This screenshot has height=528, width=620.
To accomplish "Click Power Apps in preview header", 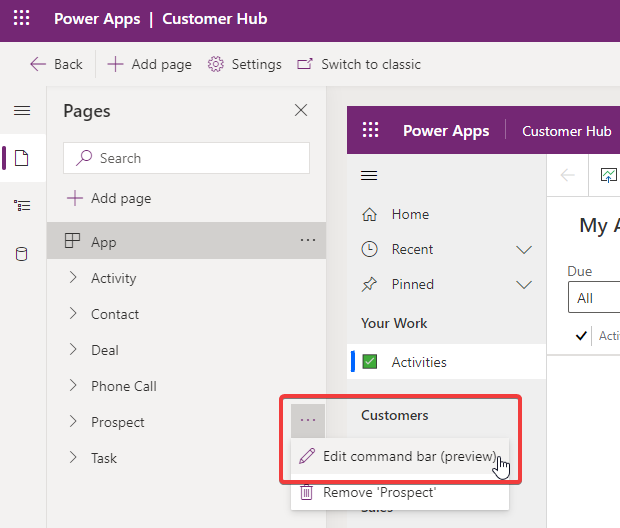I will pyautogui.click(x=446, y=131).
